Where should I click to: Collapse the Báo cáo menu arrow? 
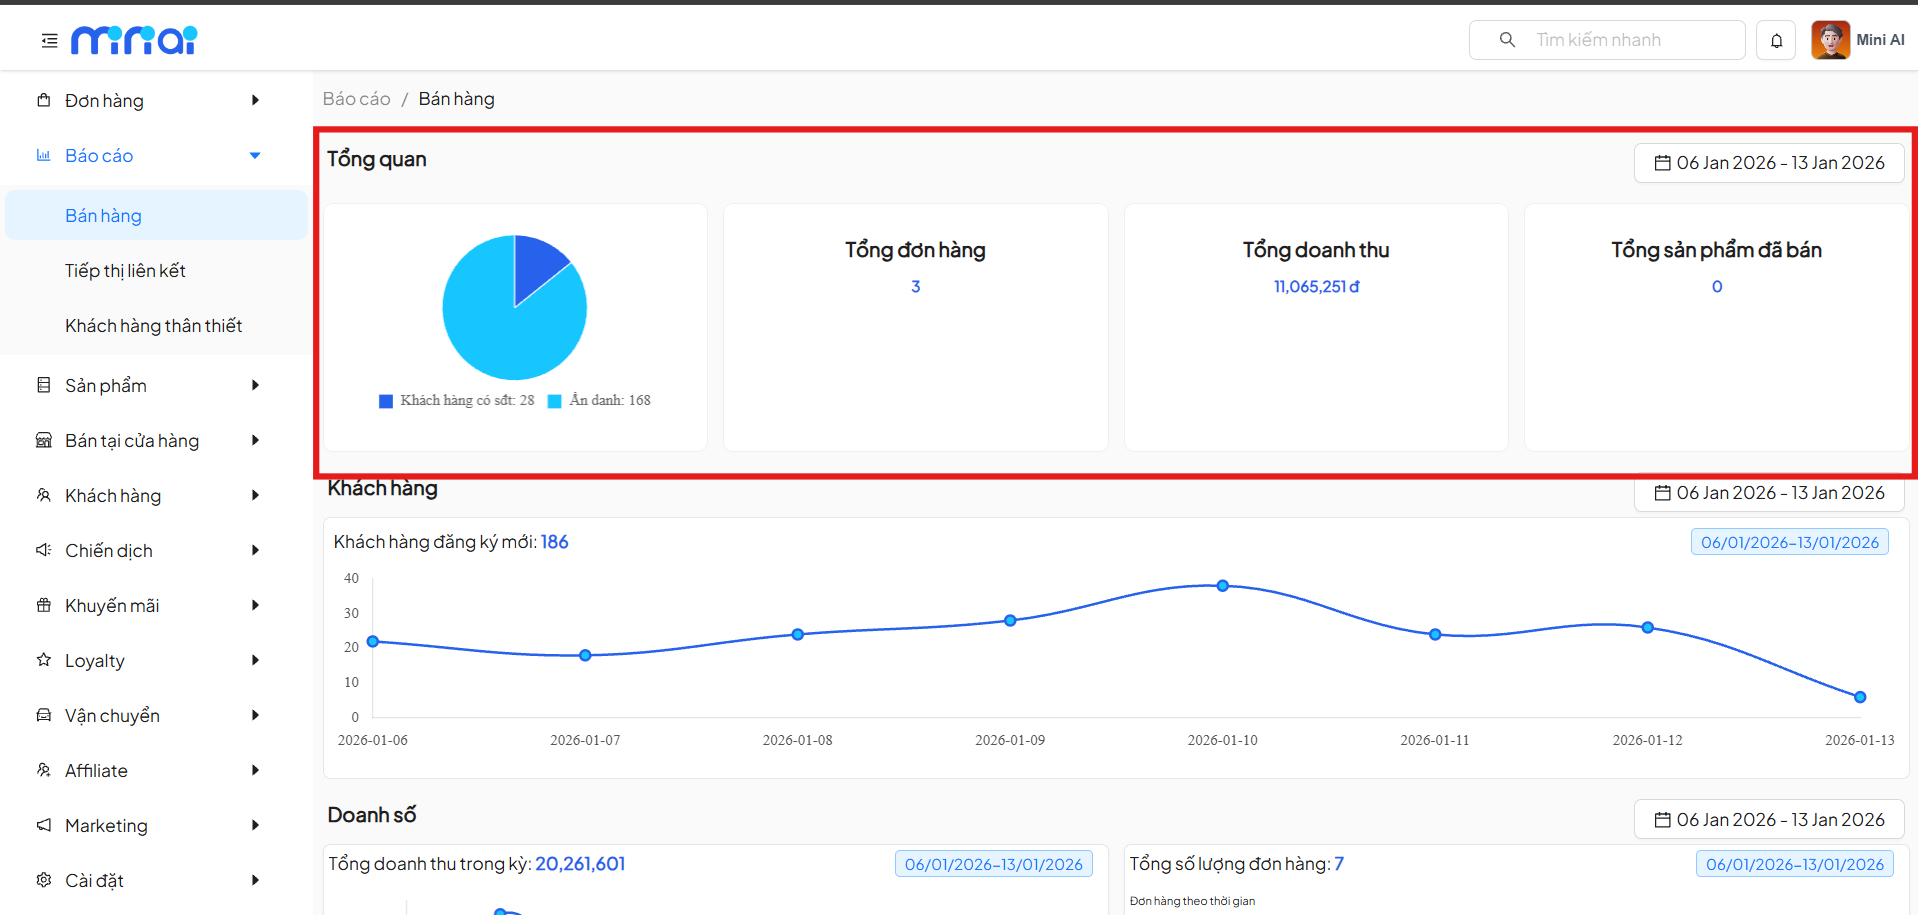click(255, 156)
